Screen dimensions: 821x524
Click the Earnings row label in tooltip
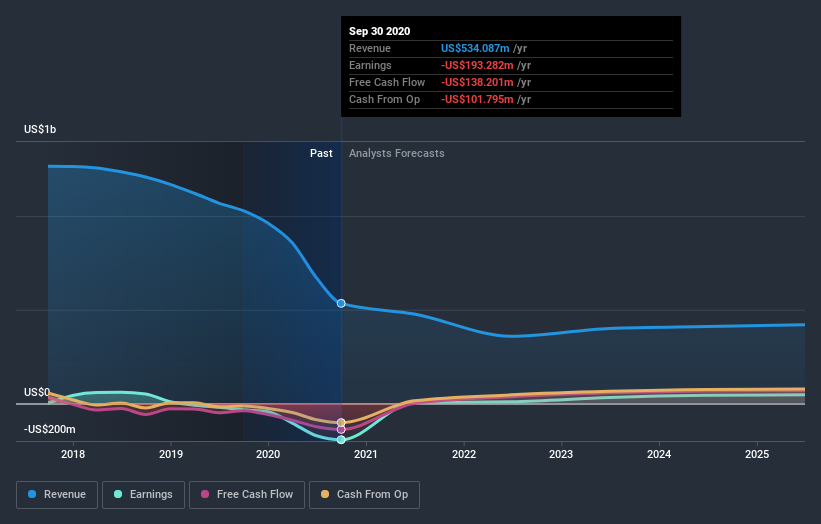(370, 65)
